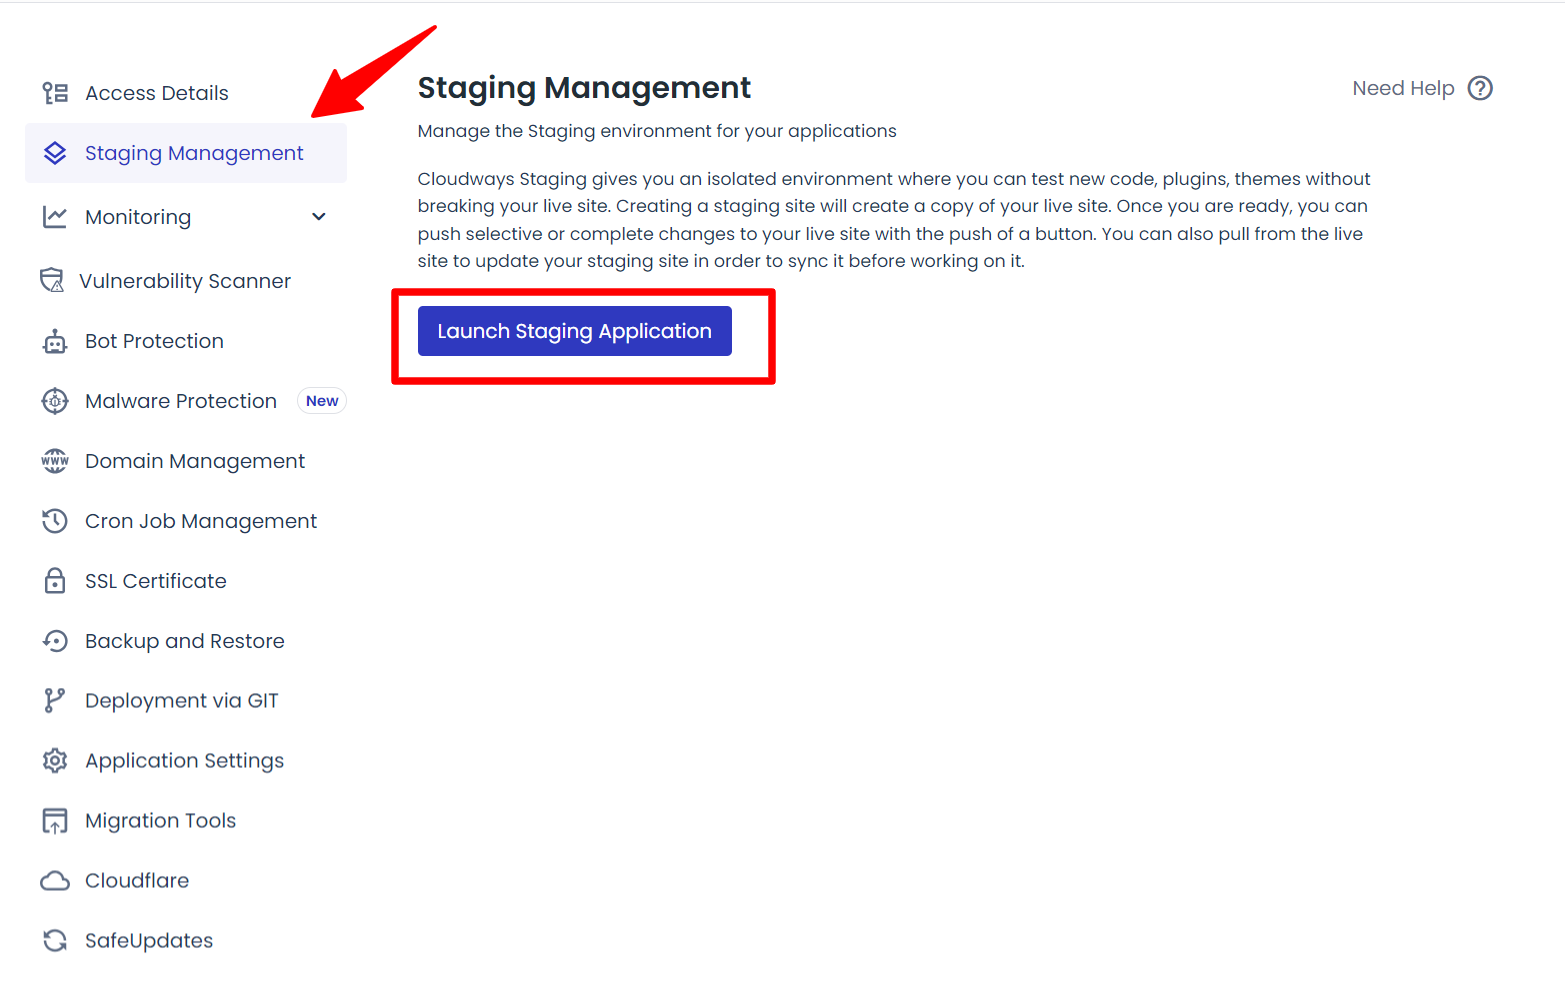The image size is (1565, 1008).
Task: Click the Bot Protection robot icon
Action: click(x=55, y=341)
